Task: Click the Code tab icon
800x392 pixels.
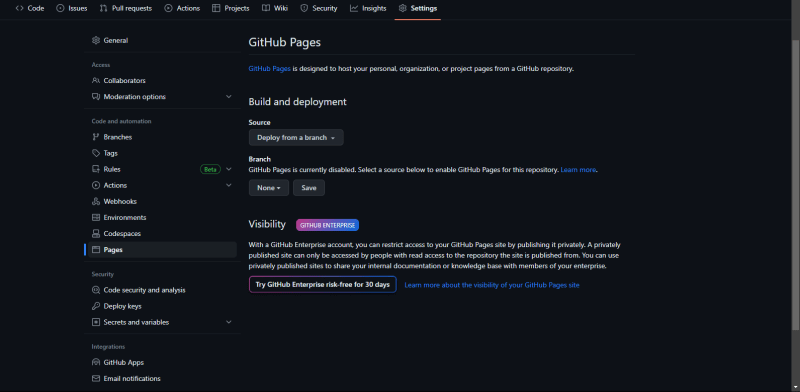Action: click(19, 8)
